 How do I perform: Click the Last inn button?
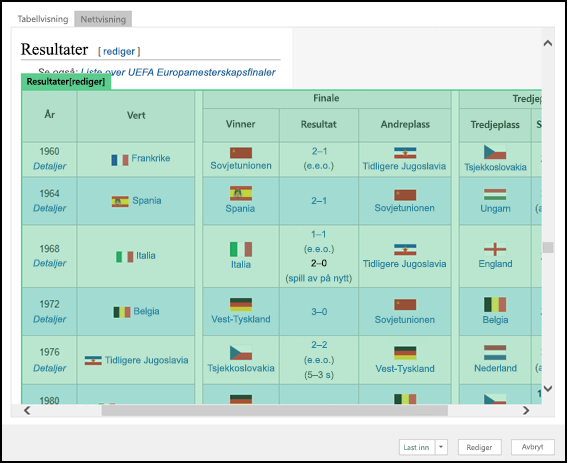point(417,447)
